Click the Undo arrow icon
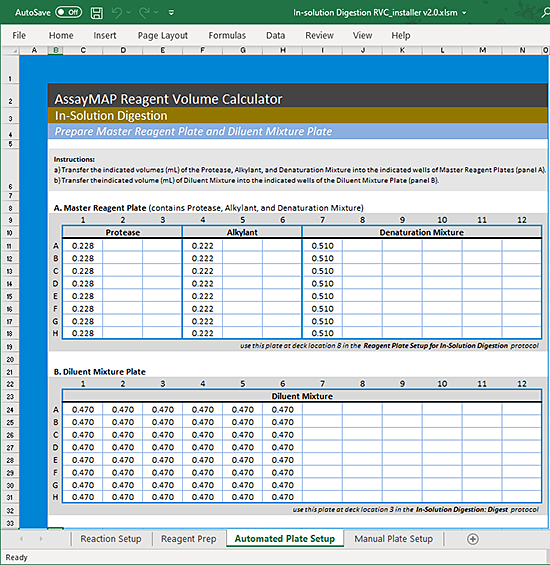This screenshot has height=565, width=550. coord(116,13)
